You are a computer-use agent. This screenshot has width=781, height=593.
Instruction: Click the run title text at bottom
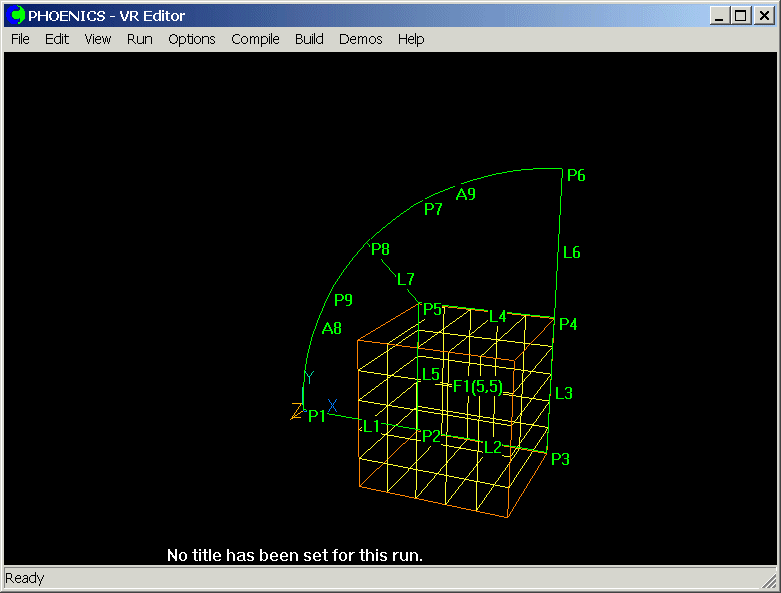point(295,555)
